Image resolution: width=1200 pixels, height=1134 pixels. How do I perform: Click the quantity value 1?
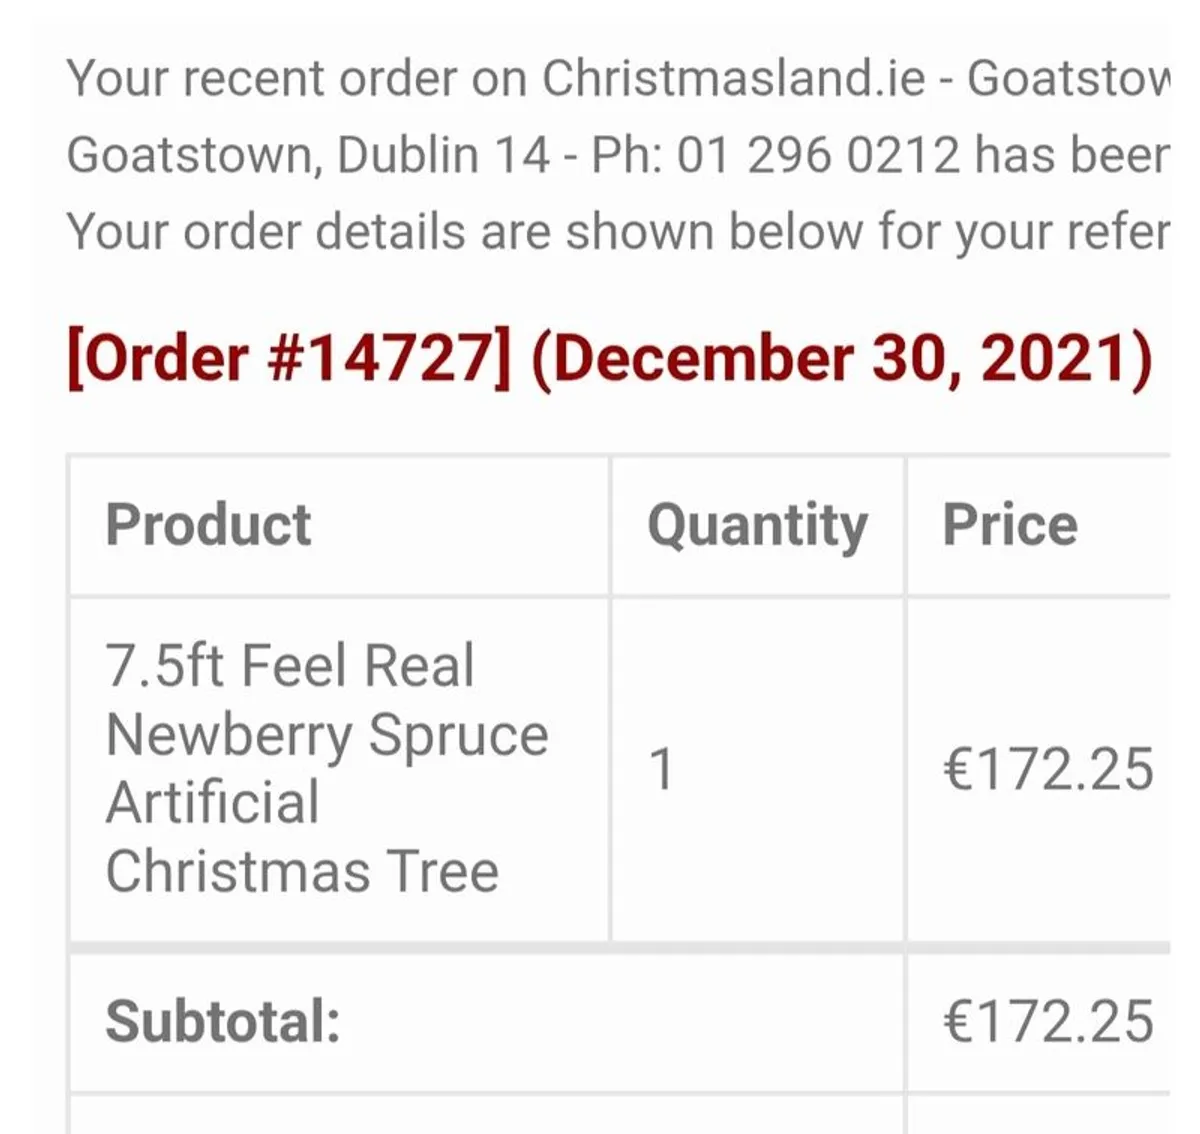click(x=661, y=770)
